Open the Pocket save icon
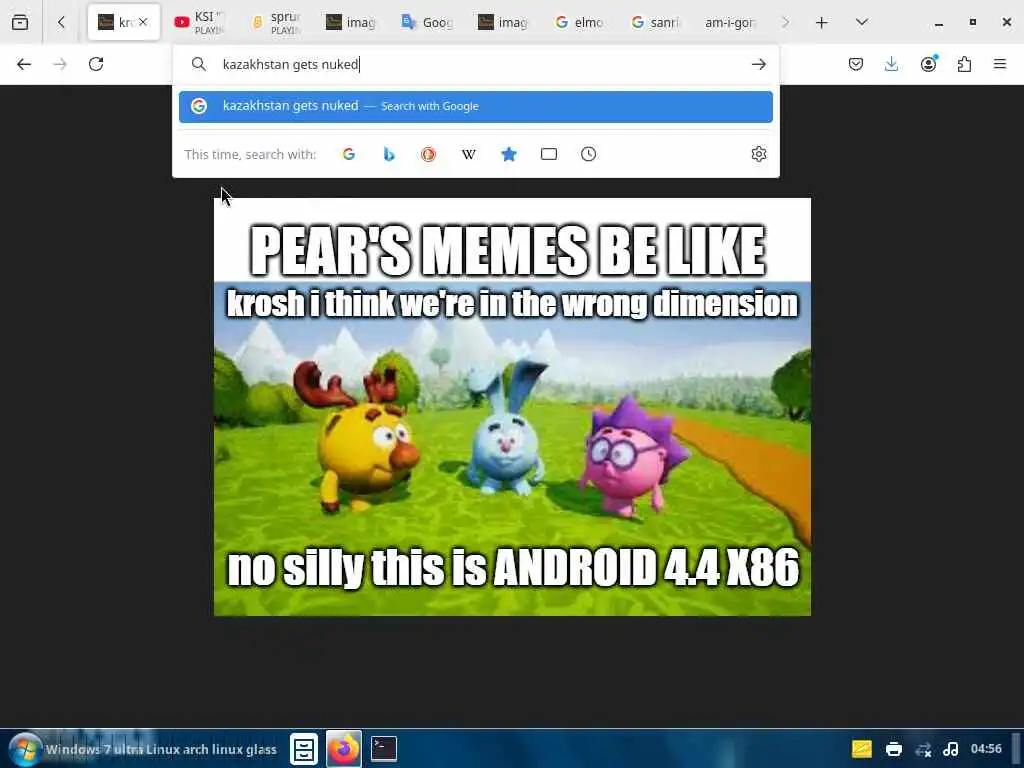Viewport: 1024px width, 768px height. [x=856, y=64]
